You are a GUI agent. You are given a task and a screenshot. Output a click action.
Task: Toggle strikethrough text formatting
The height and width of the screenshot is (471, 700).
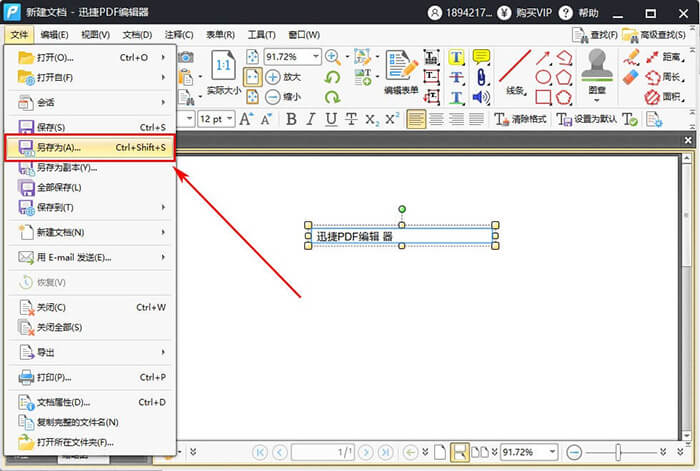coord(351,119)
